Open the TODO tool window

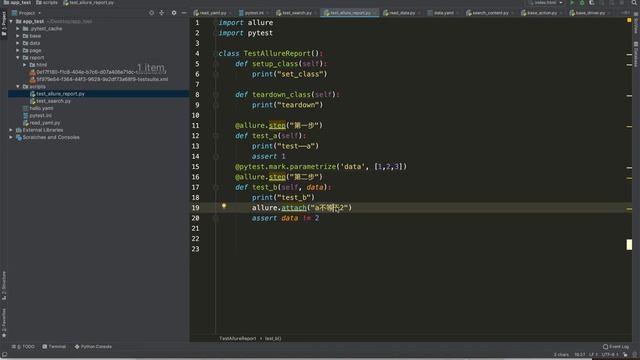23,347
